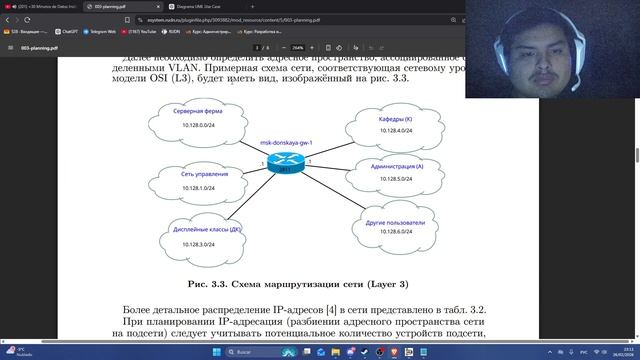This screenshot has width=640, height=360.
Task: Open the clock and date panel
Action: [623, 352]
